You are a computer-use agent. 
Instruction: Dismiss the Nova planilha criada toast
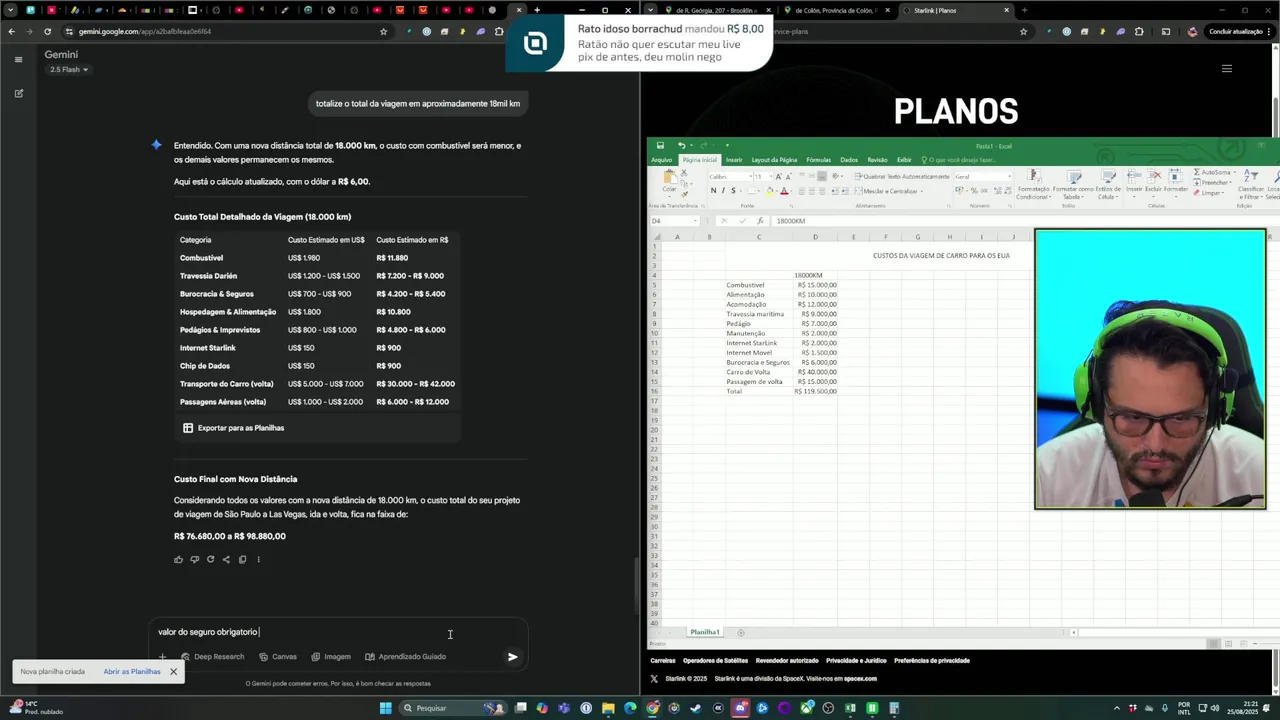pos(173,671)
